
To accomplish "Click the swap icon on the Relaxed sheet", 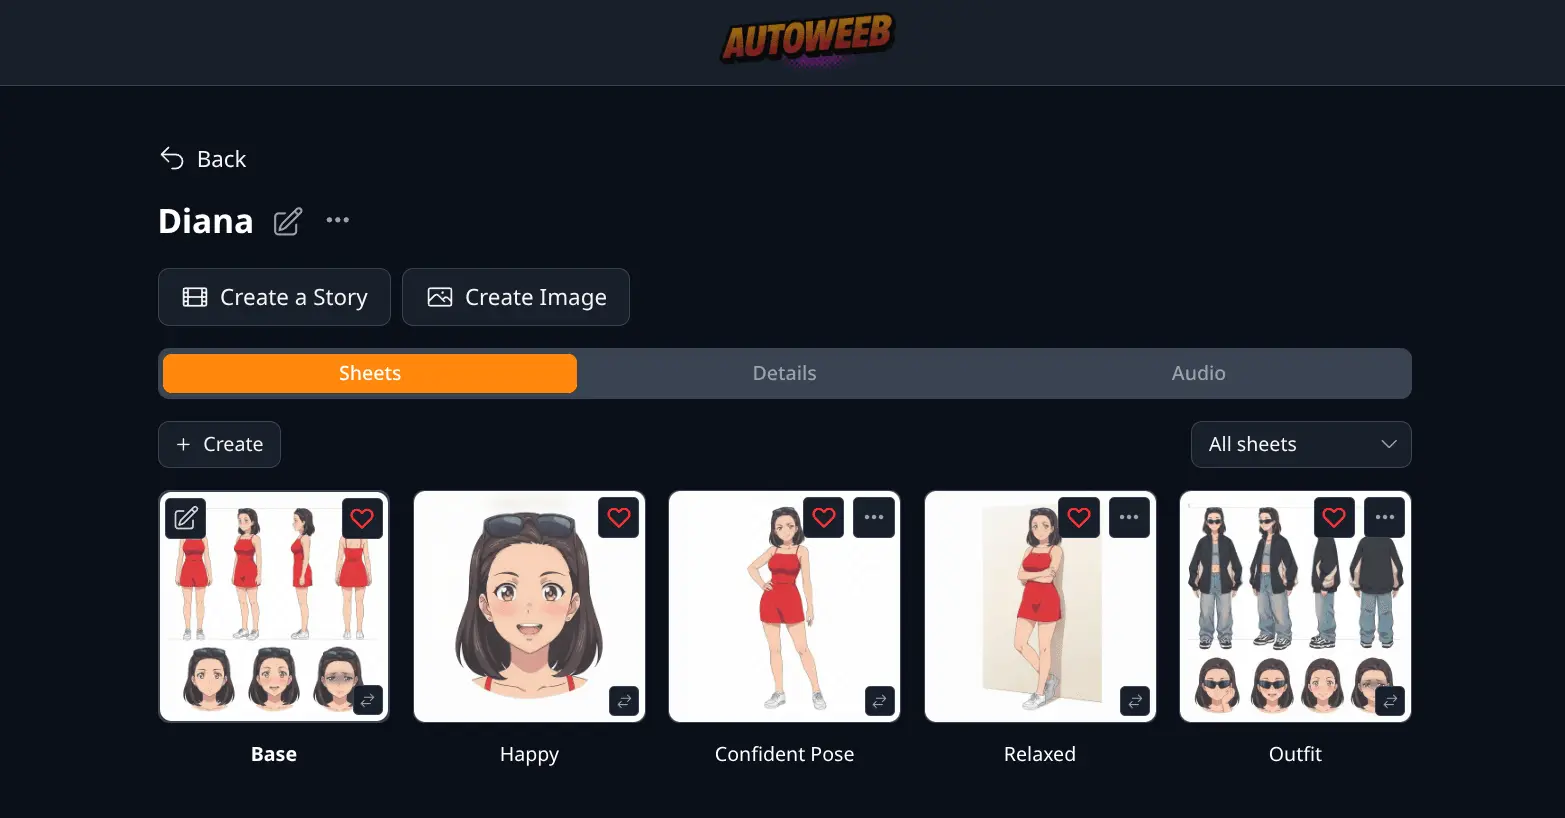I will 1135,701.
